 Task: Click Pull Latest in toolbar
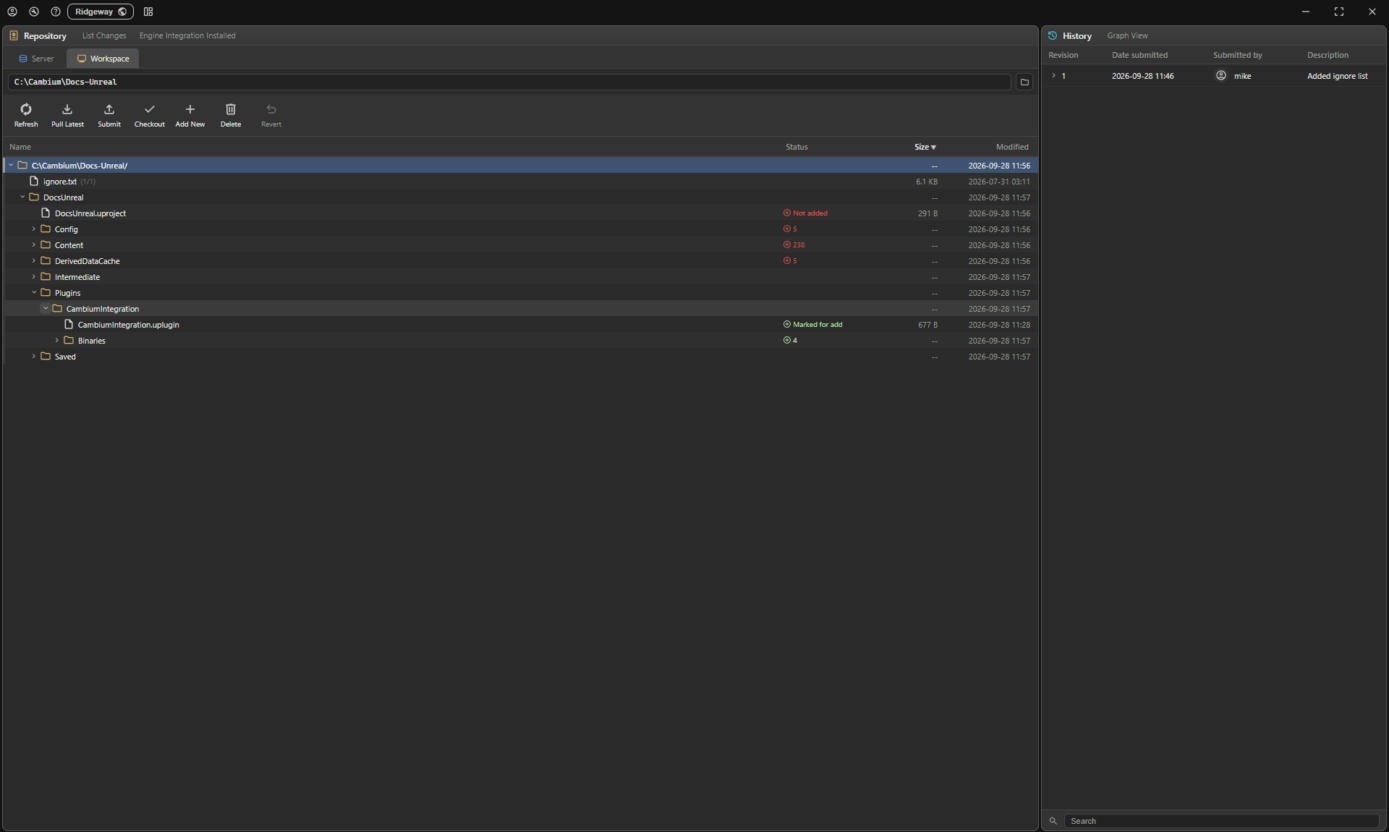click(x=67, y=115)
